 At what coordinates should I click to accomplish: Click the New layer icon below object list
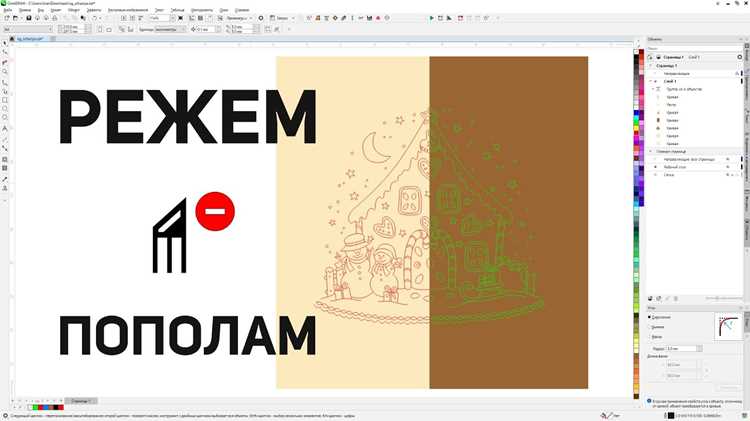650,299
